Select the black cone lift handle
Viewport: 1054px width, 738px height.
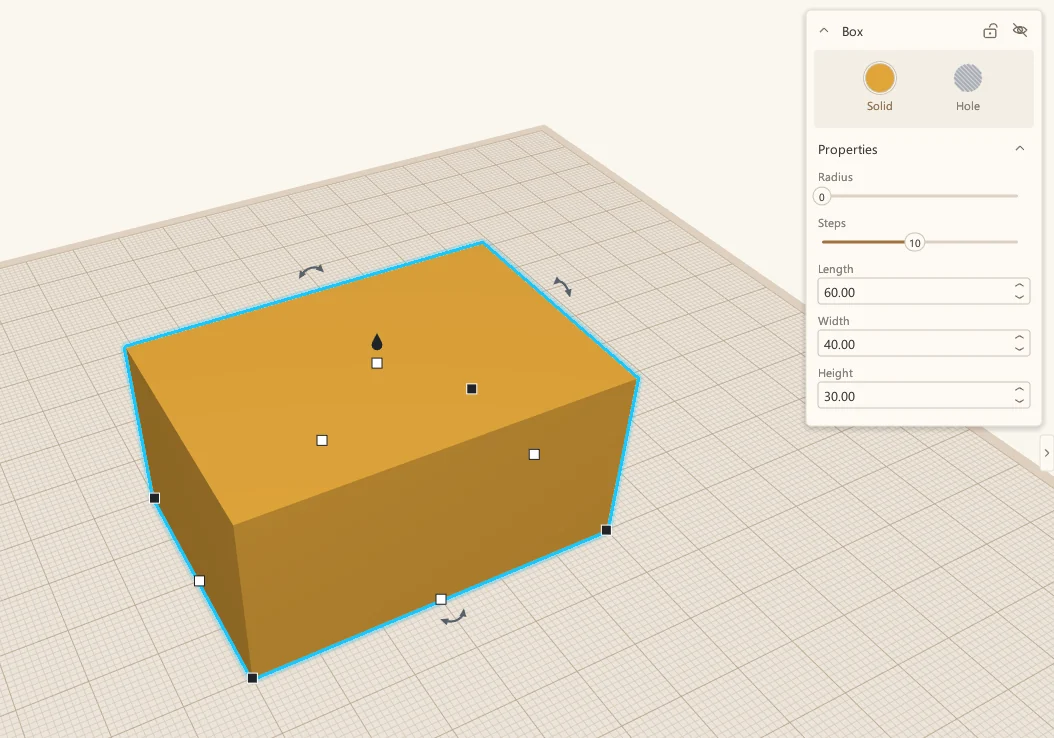[x=376, y=342]
